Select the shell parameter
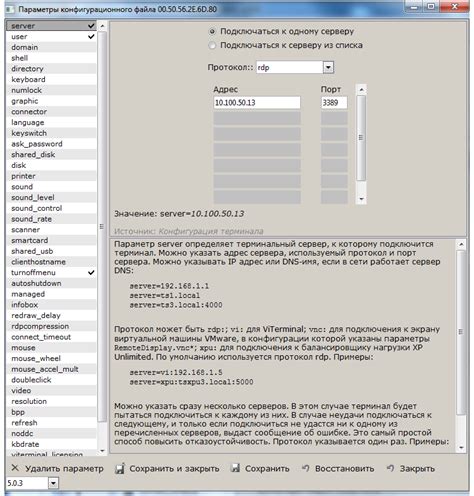 pyautogui.click(x=52, y=58)
